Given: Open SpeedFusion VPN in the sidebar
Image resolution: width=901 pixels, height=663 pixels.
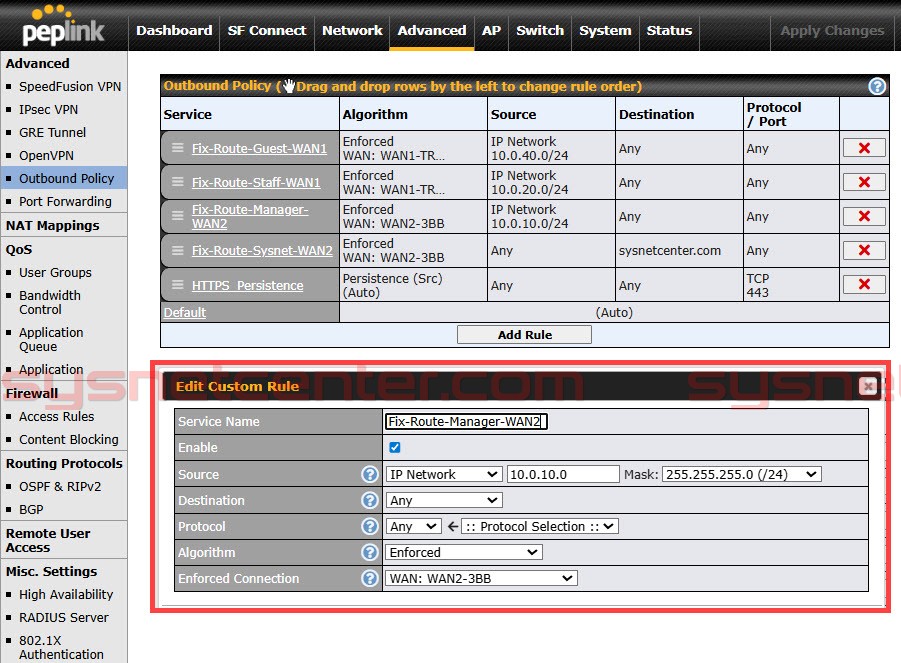Looking at the screenshot, I should click(70, 86).
